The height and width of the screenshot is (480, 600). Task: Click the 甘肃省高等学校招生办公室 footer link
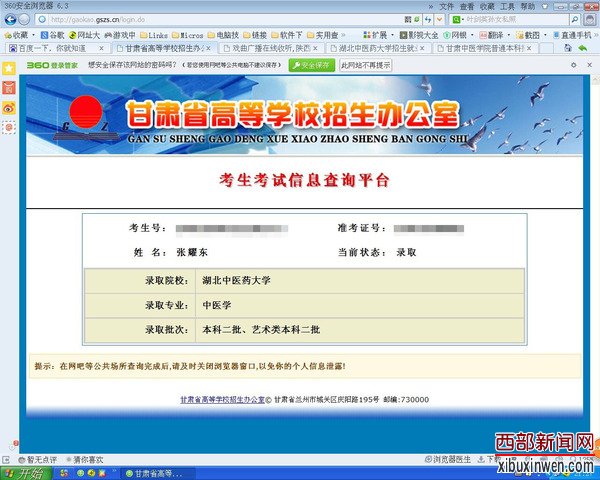(222, 399)
